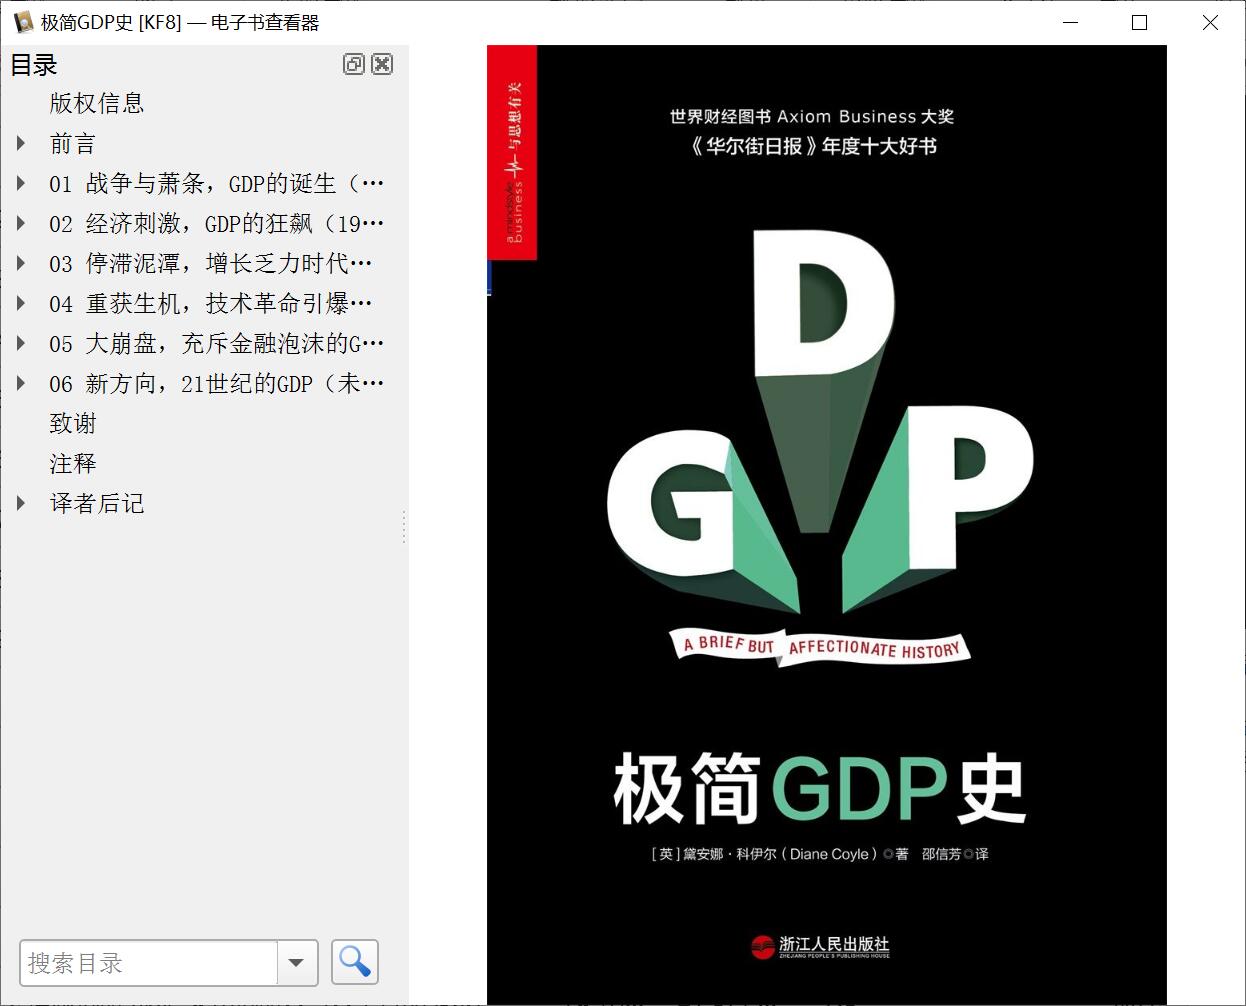Screen dimensions: 1246x1006
Task: Float the 目录 panel with detach icon
Action: (353, 65)
